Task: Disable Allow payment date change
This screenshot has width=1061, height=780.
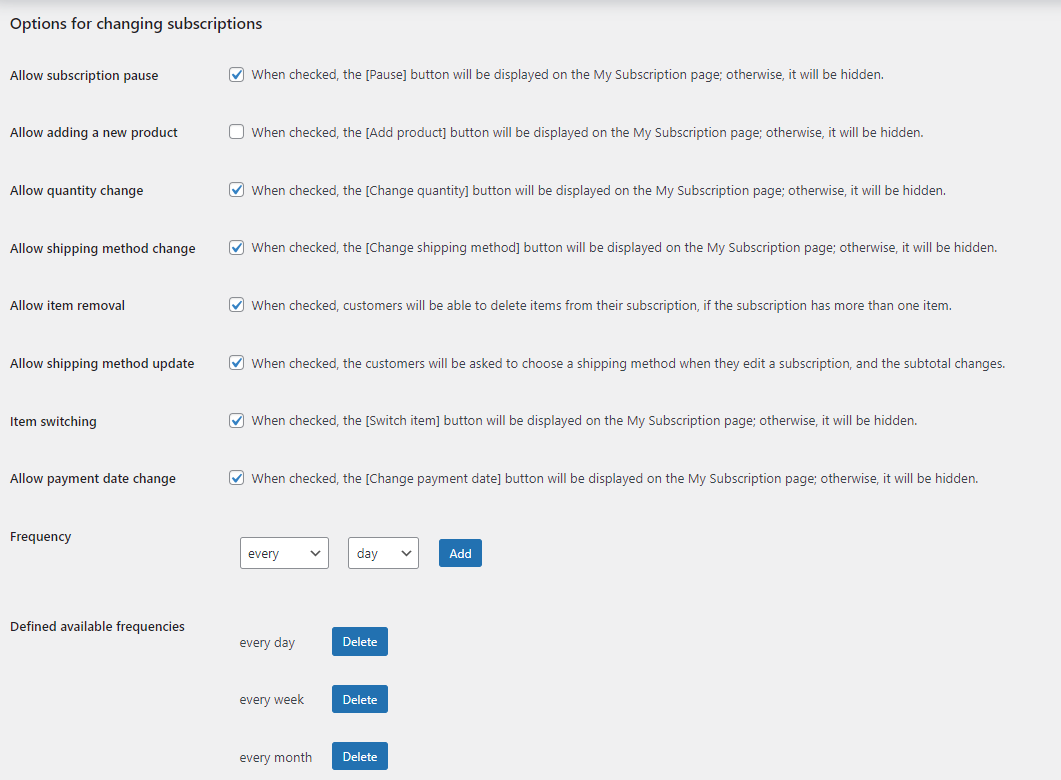Action: coord(236,477)
